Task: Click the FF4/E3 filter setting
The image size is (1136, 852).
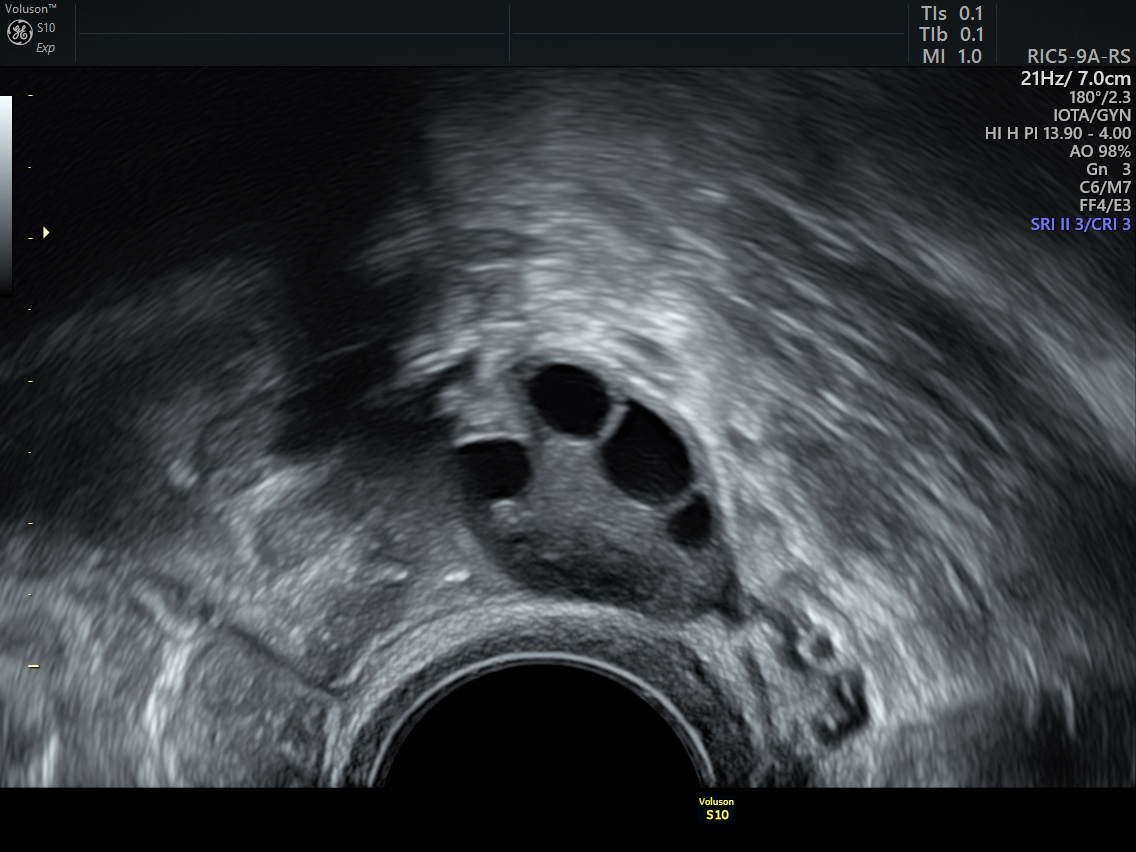Action: [1105, 205]
